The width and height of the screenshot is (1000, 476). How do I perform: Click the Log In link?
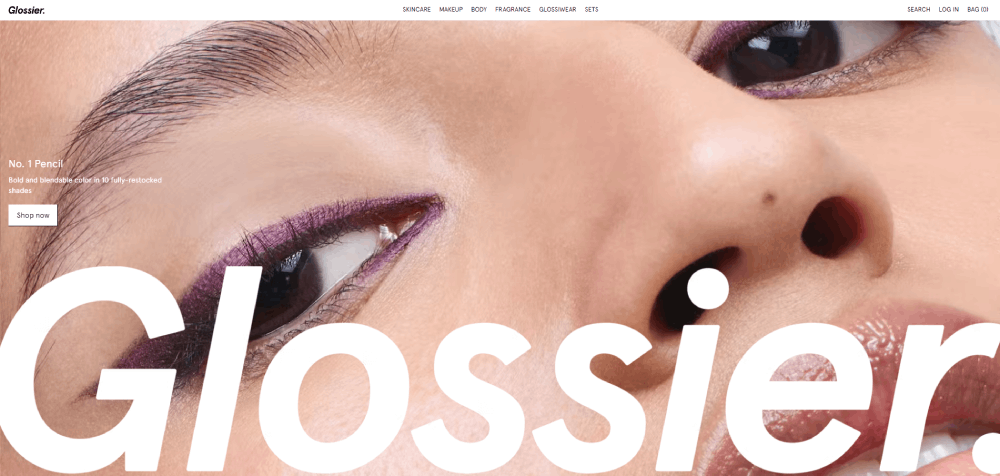click(x=948, y=10)
